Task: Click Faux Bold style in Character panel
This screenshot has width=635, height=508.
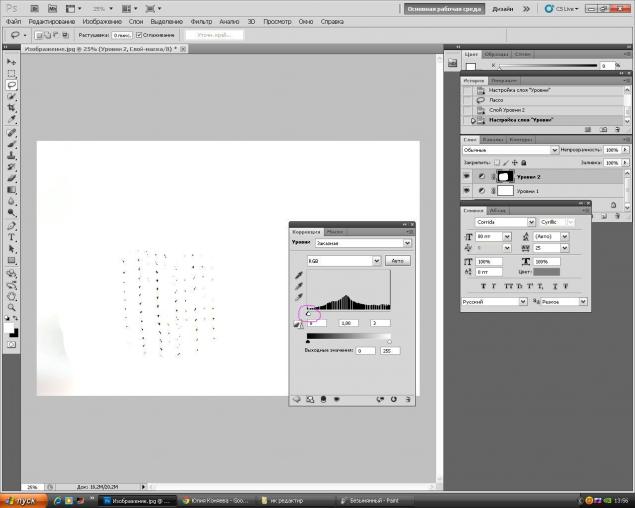Action: (x=483, y=286)
